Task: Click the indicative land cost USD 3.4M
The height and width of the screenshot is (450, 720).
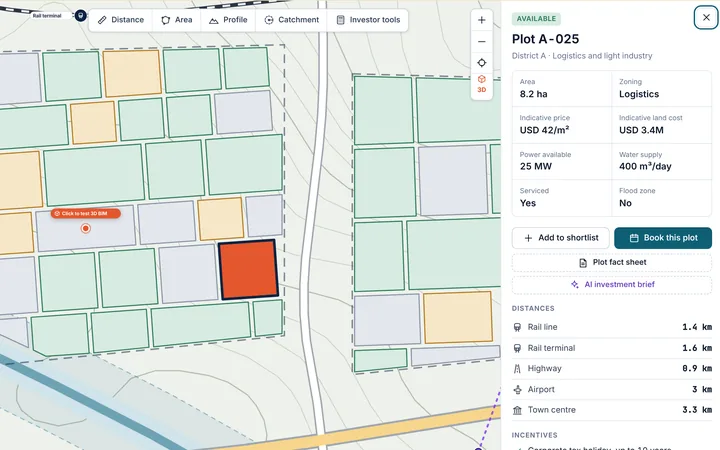Action: [x=641, y=130]
